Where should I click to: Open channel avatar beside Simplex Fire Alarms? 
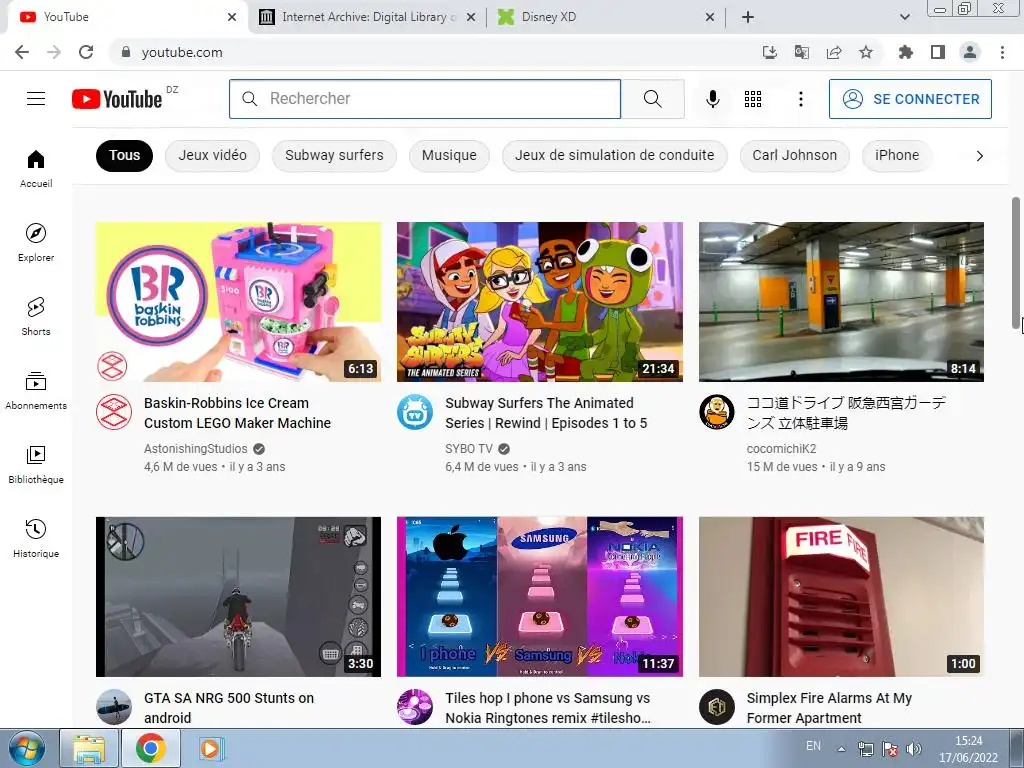(x=716, y=707)
